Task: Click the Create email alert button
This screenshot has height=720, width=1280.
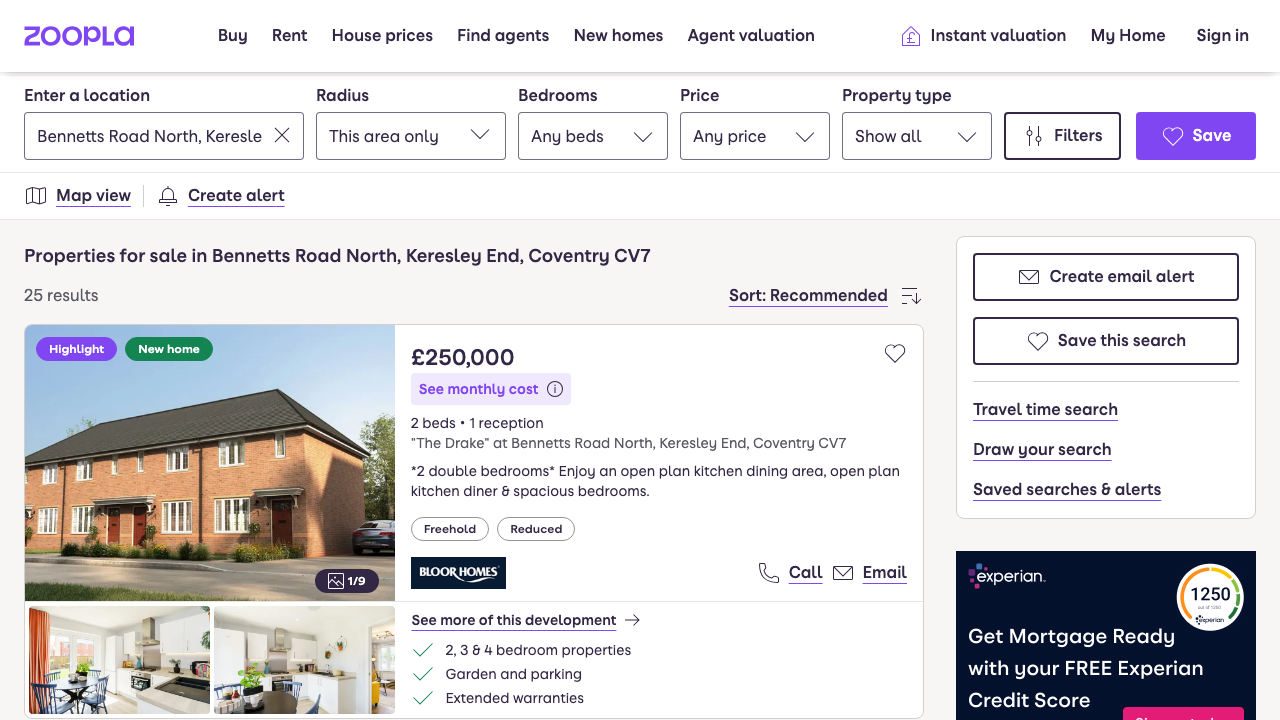Action: 1105,277
